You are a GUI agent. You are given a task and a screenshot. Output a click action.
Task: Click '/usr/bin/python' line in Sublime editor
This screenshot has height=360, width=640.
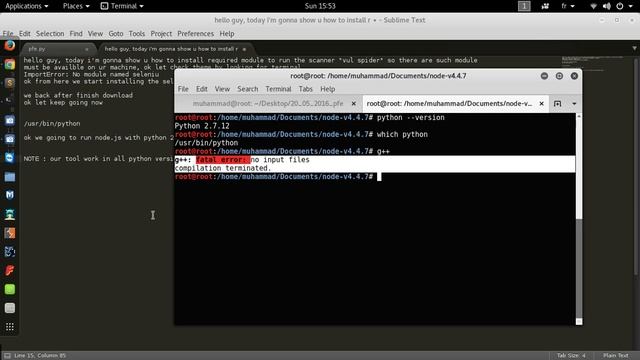click(52, 124)
